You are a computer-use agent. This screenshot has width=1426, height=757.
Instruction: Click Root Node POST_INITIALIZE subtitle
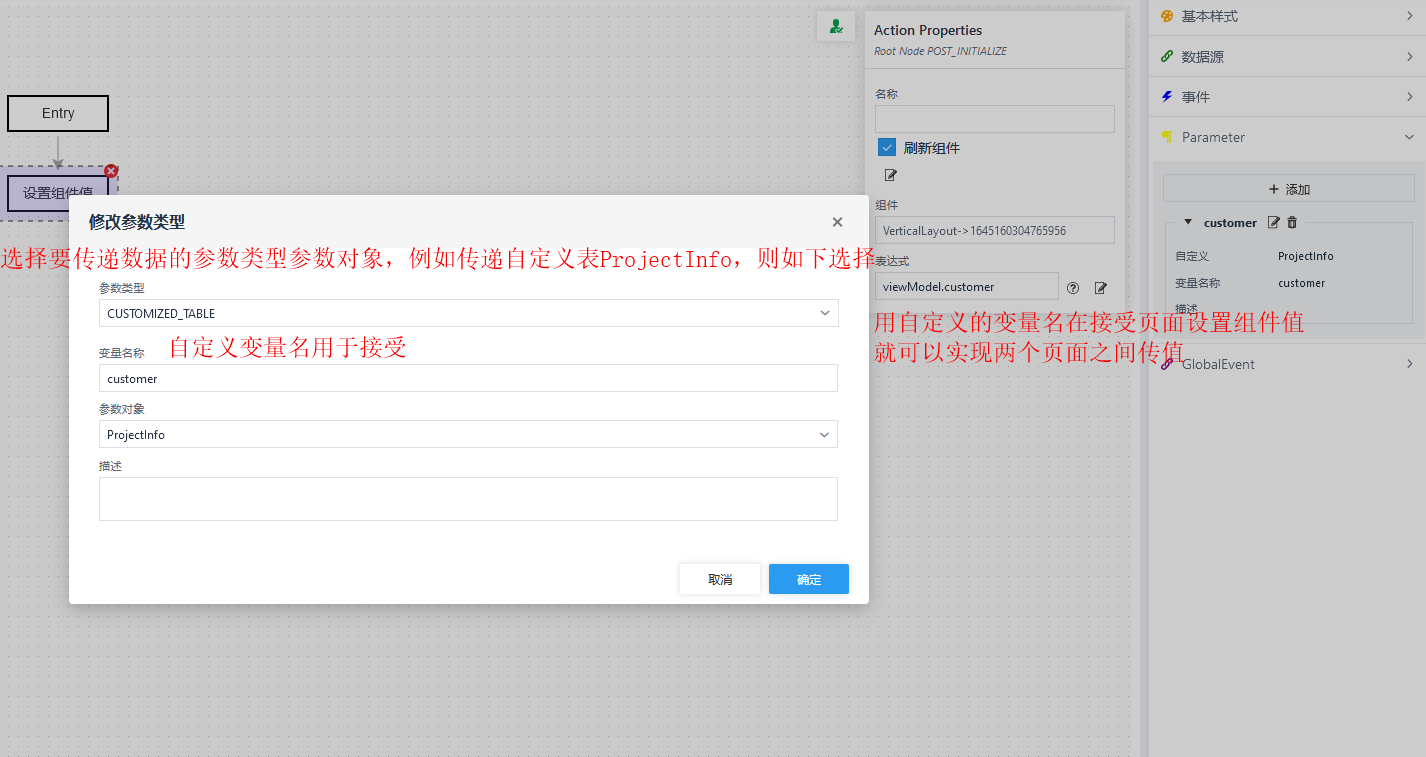coord(940,51)
